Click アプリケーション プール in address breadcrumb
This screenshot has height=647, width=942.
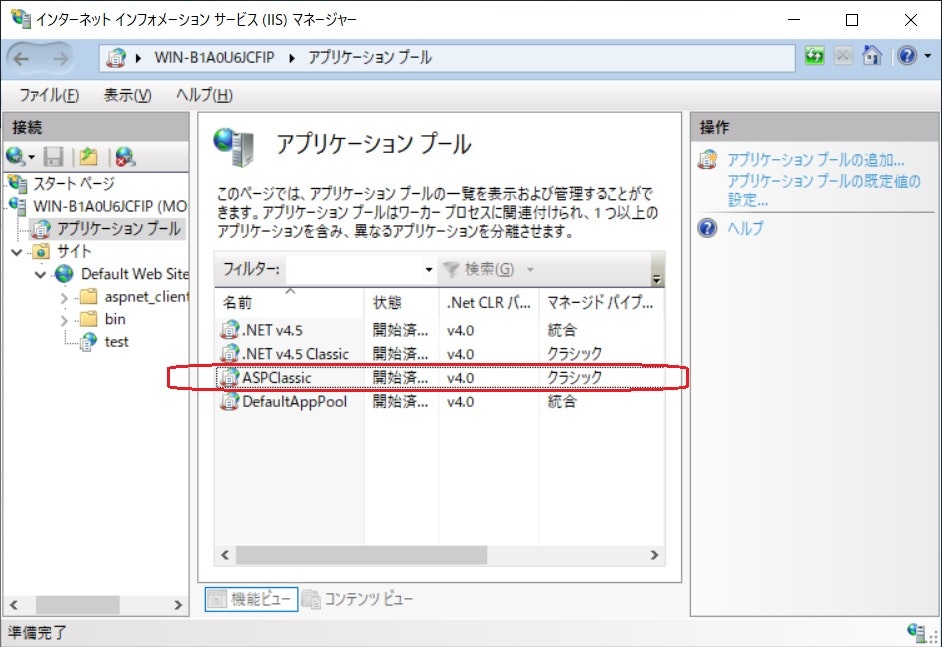point(370,58)
